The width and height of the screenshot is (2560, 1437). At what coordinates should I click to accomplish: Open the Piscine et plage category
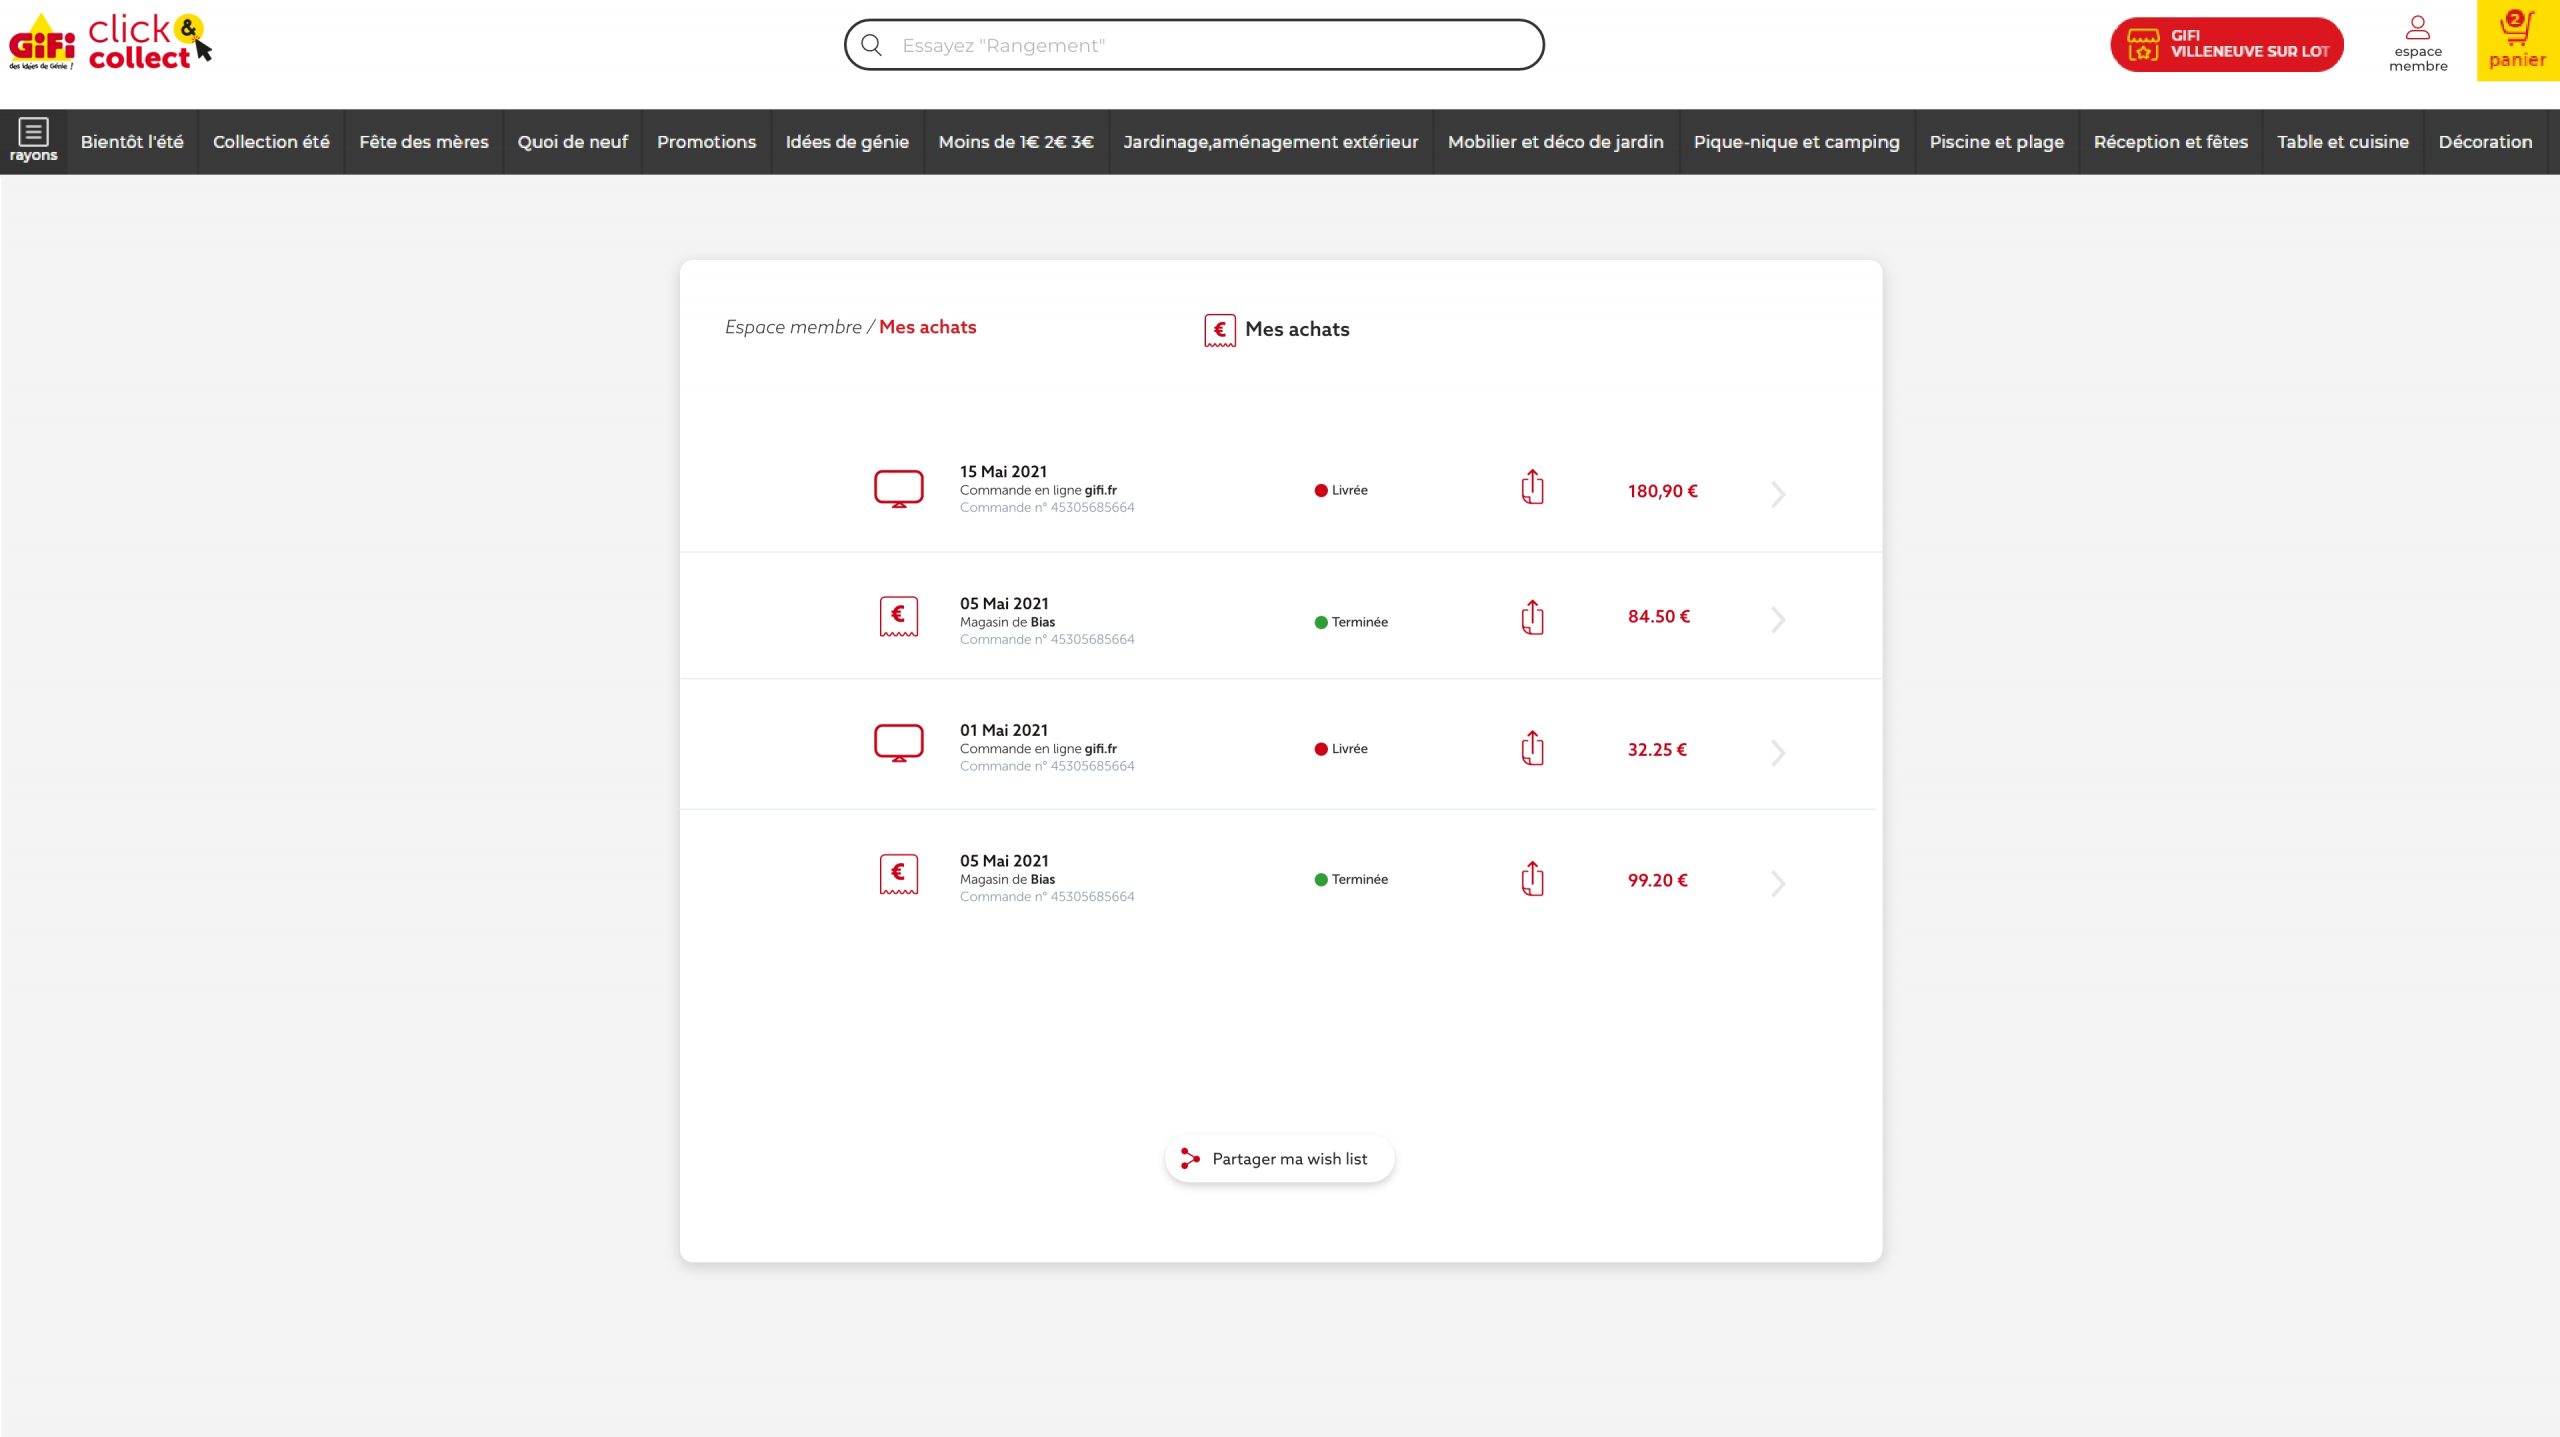(1996, 142)
